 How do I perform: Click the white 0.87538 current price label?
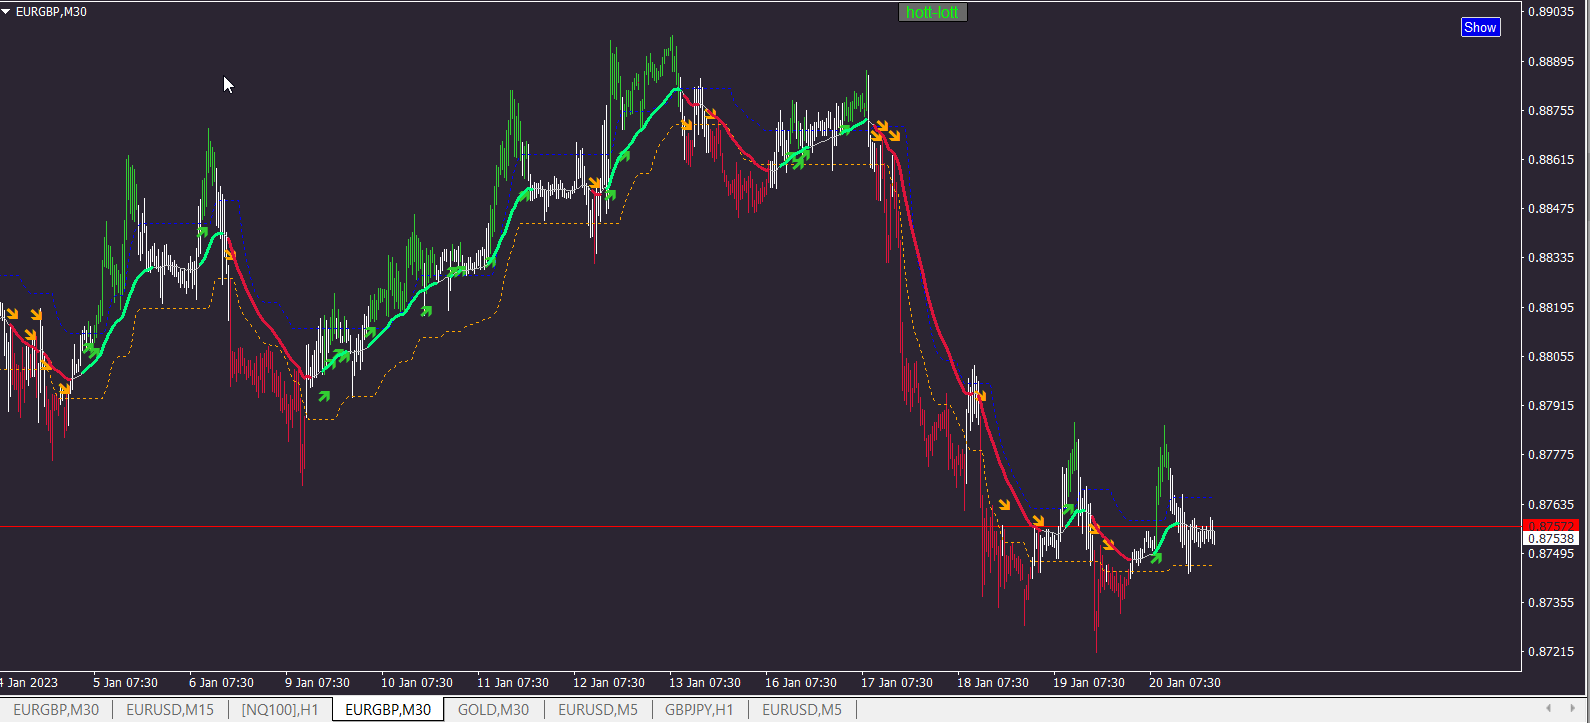(1550, 539)
